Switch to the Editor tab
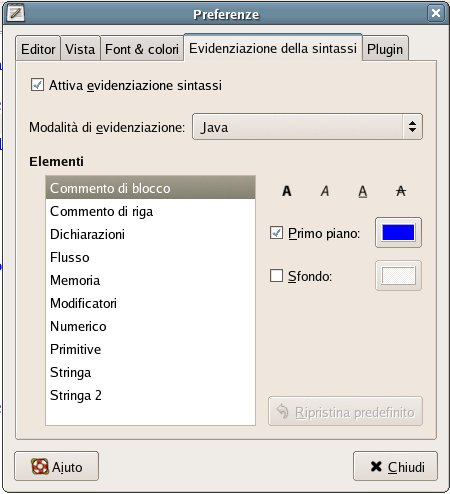This screenshot has width=450, height=494. pyautogui.click(x=38, y=49)
